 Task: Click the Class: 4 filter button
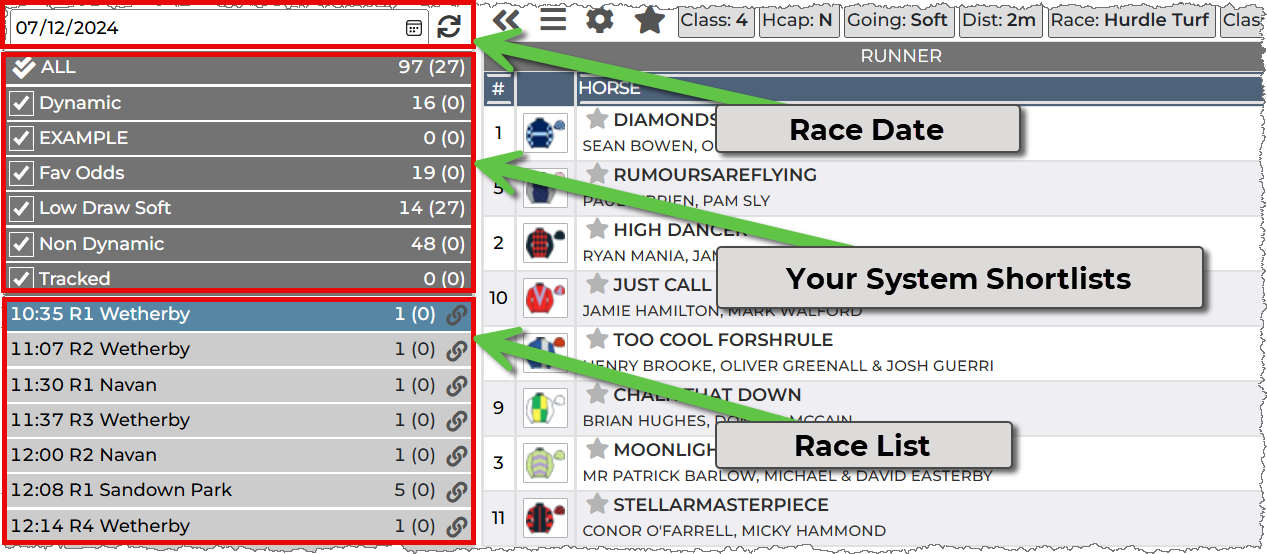coord(715,20)
